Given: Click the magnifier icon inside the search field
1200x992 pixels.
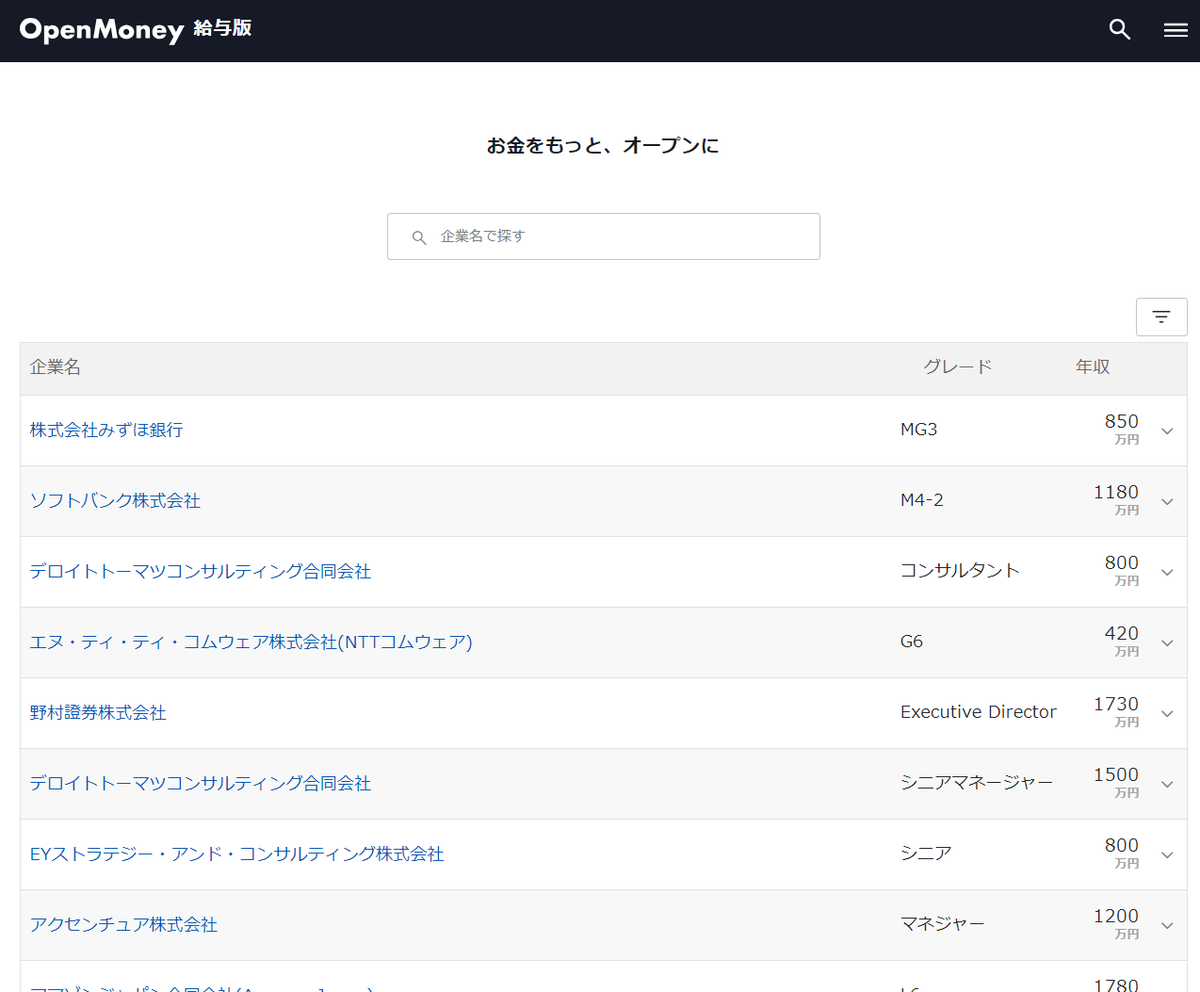Looking at the screenshot, I should [x=419, y=238].
